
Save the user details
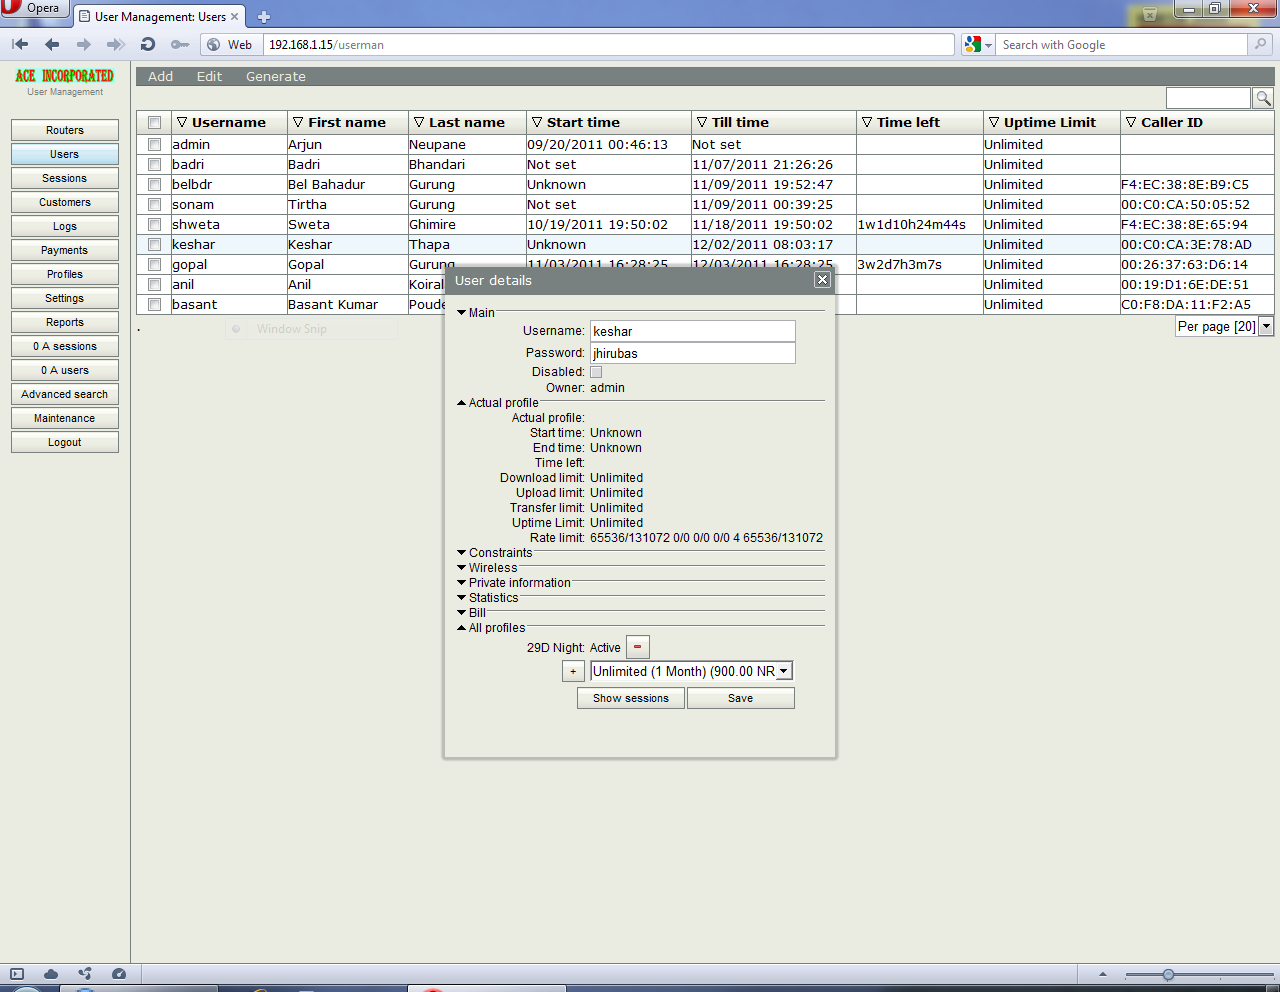[741, 698]
